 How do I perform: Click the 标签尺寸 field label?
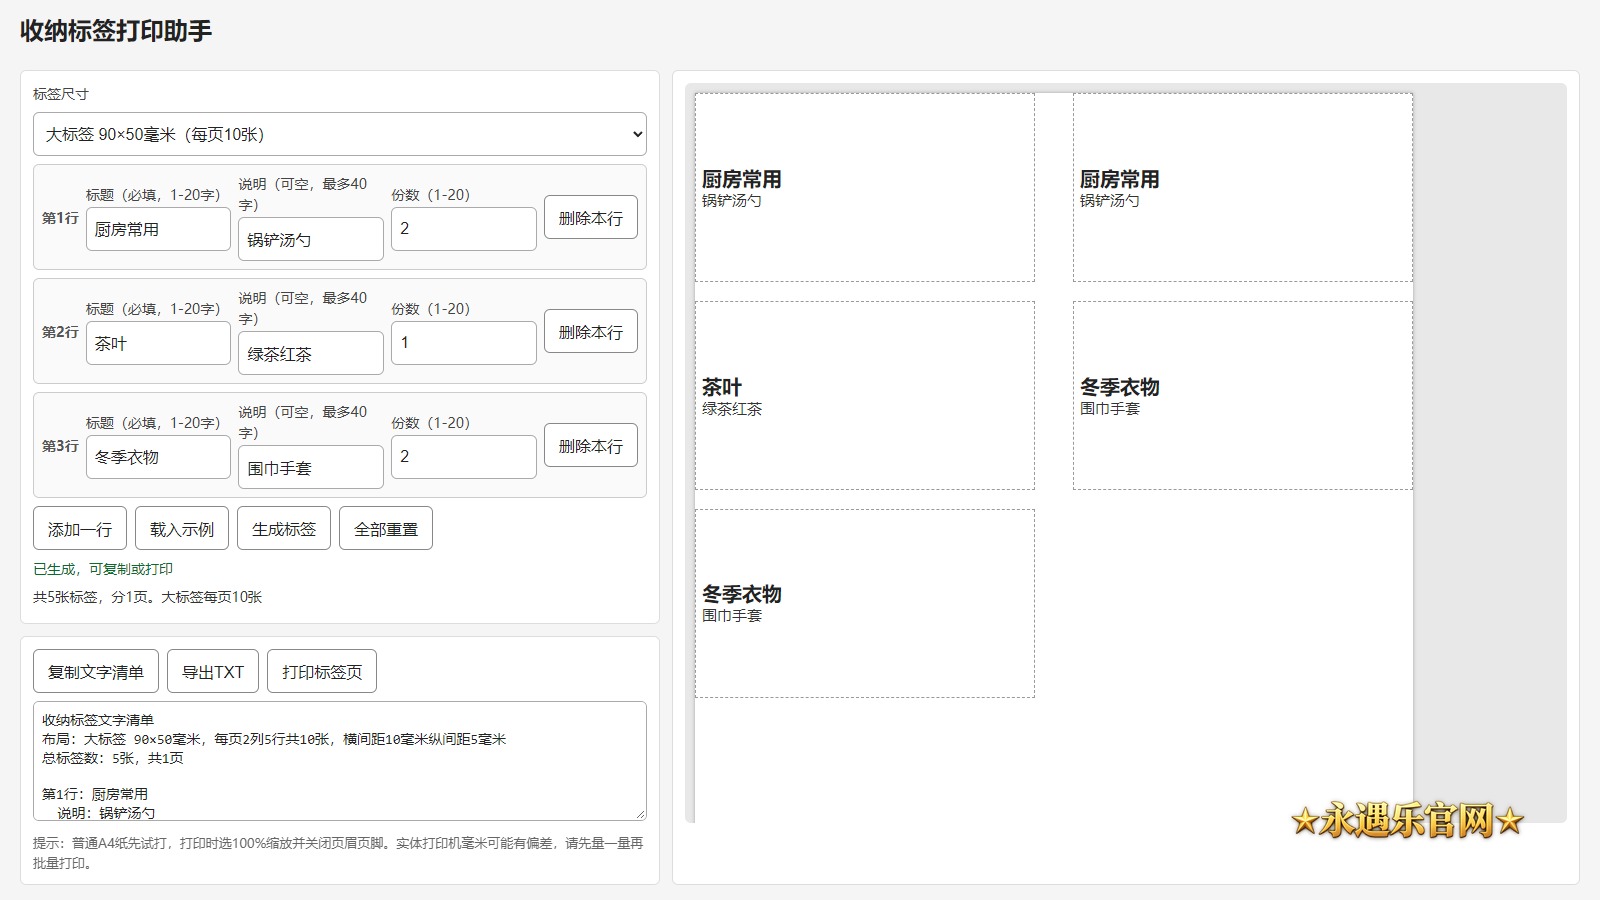pos(61,94)
